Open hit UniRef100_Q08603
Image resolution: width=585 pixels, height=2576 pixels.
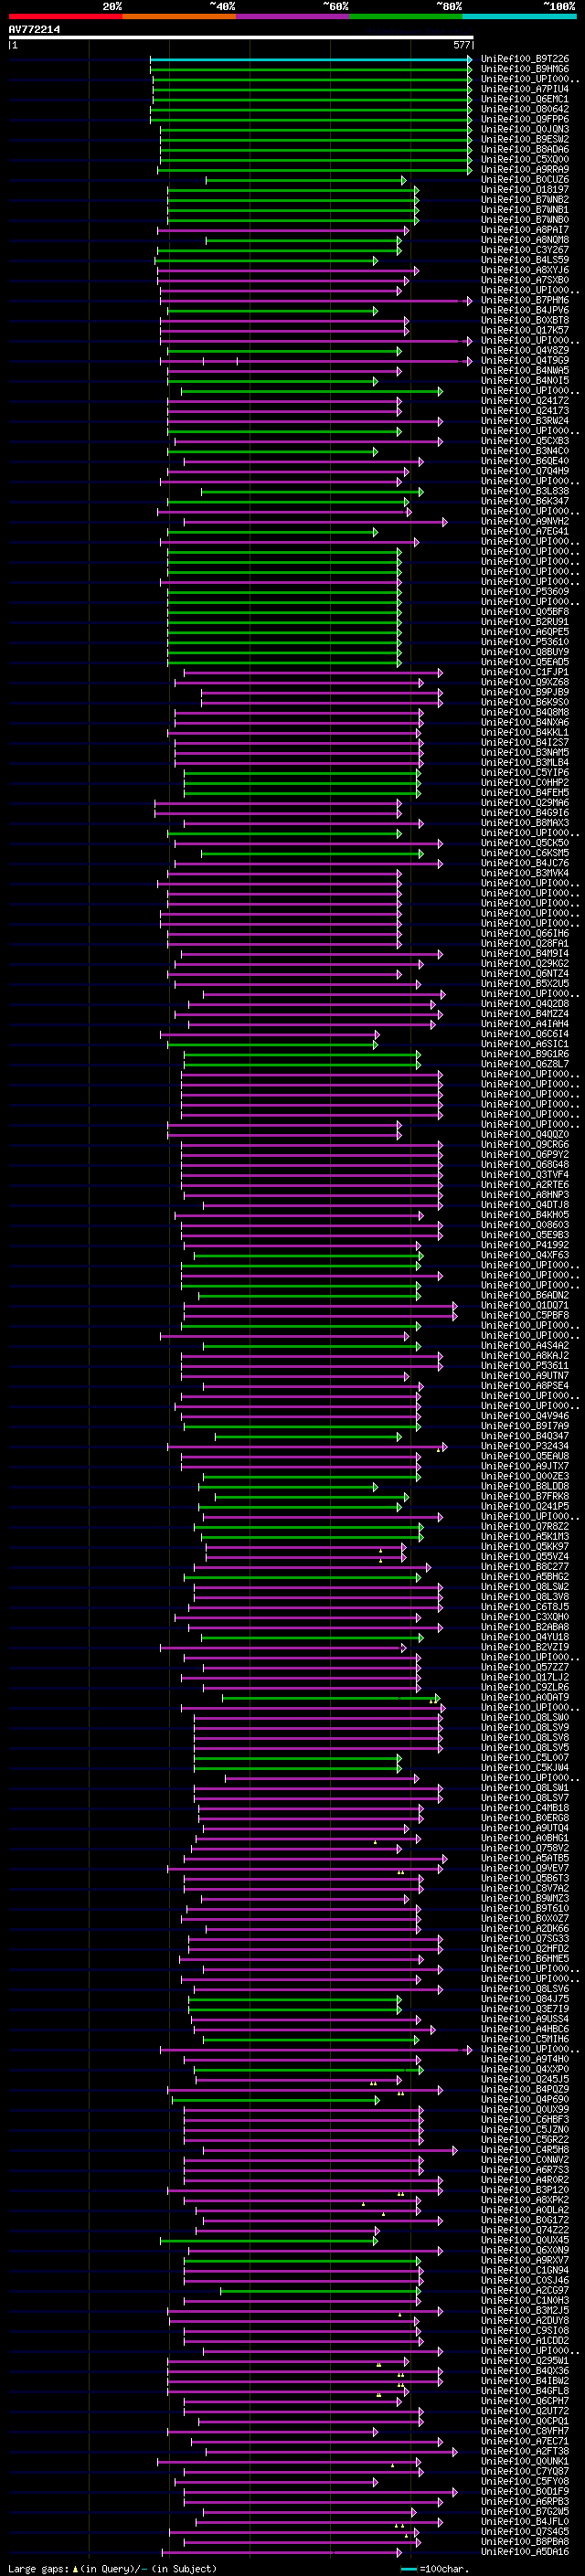coord(525,1225)
